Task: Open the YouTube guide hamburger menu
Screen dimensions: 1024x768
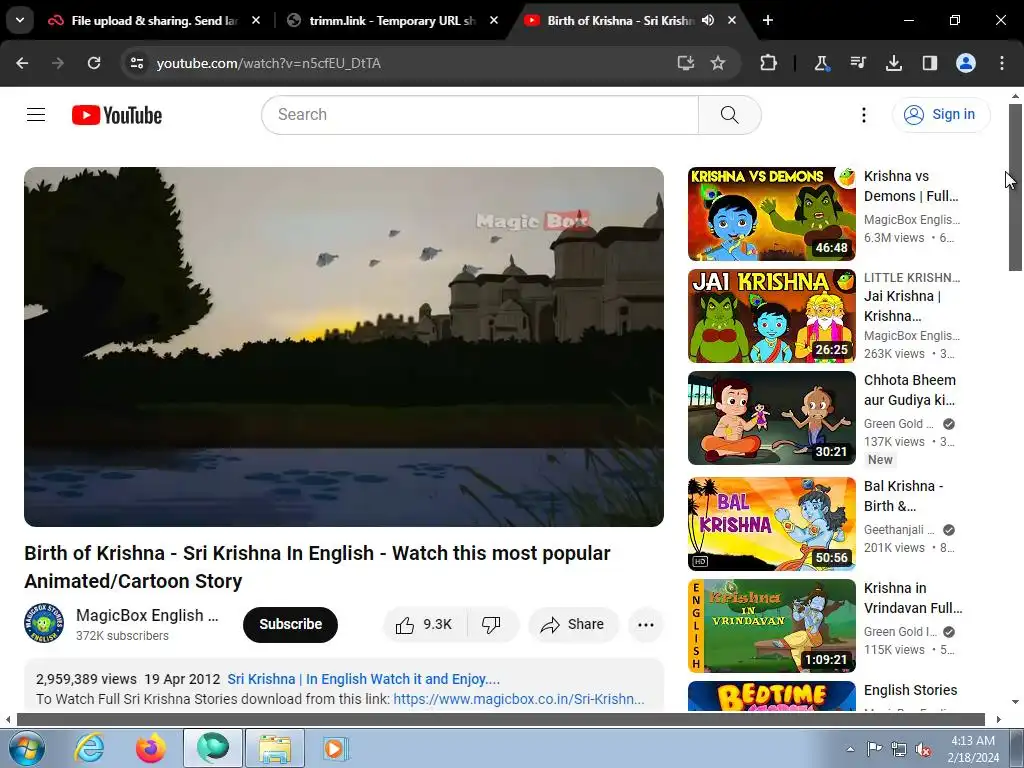Action: (36, 115)
